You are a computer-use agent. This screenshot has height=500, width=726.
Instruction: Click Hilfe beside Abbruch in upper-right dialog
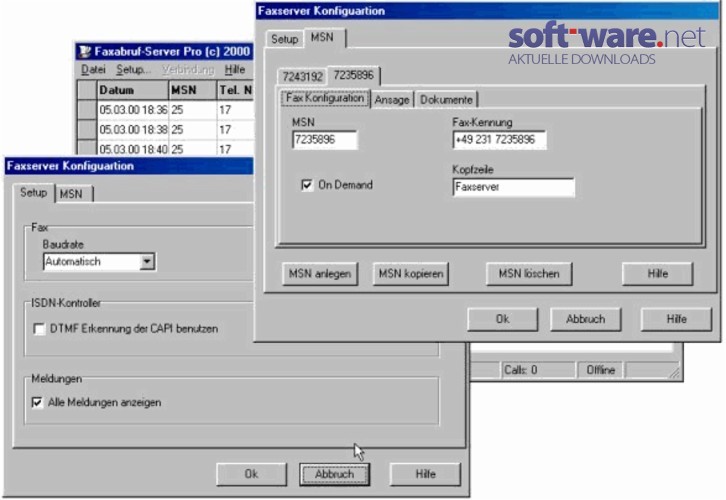click(676, 319)
